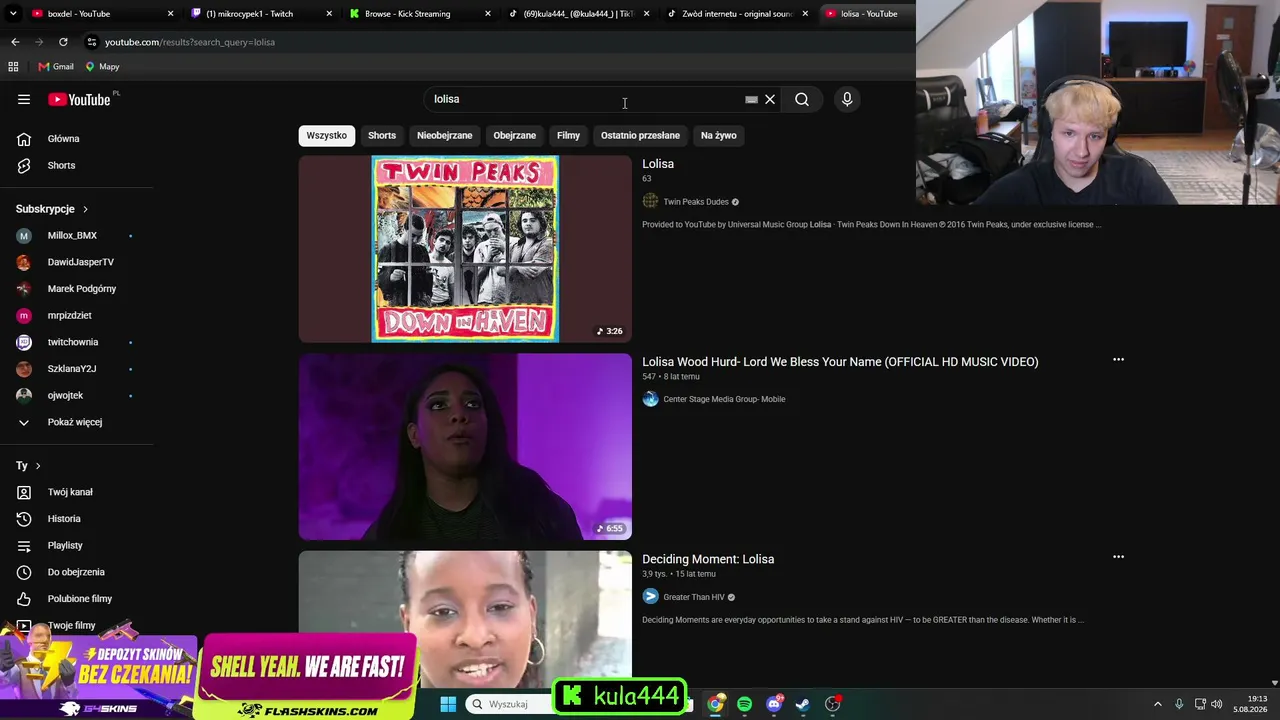
Task: Open the on-screen keyboard in search box
Action: point(751,99)
